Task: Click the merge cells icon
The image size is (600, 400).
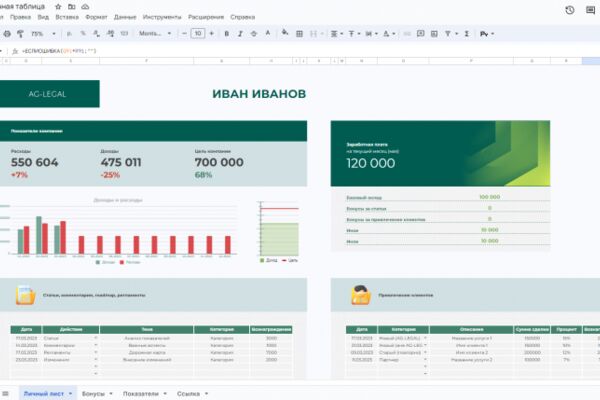Action: 313,34
